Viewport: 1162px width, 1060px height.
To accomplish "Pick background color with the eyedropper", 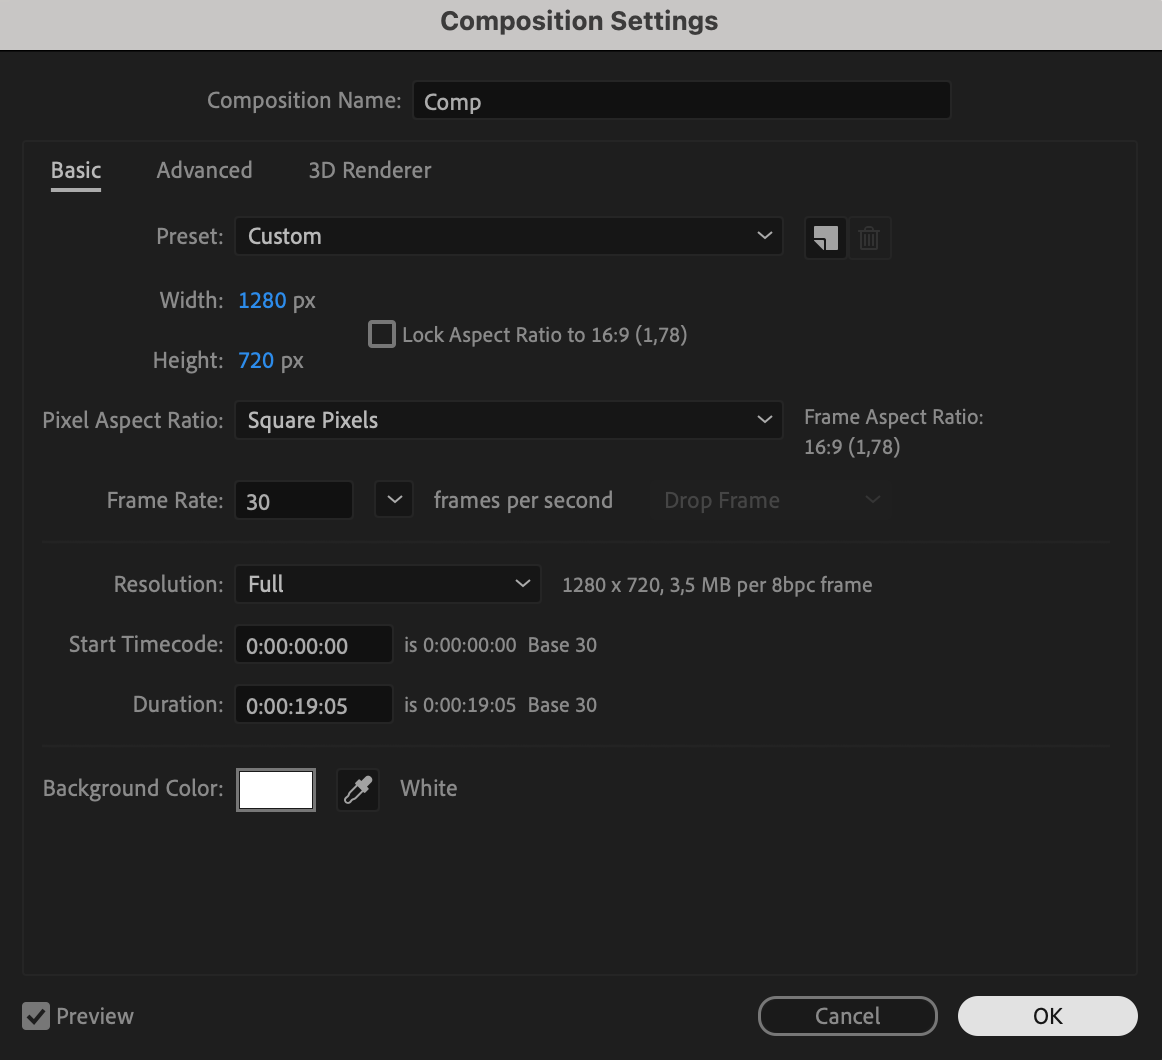I will (358, 789).
